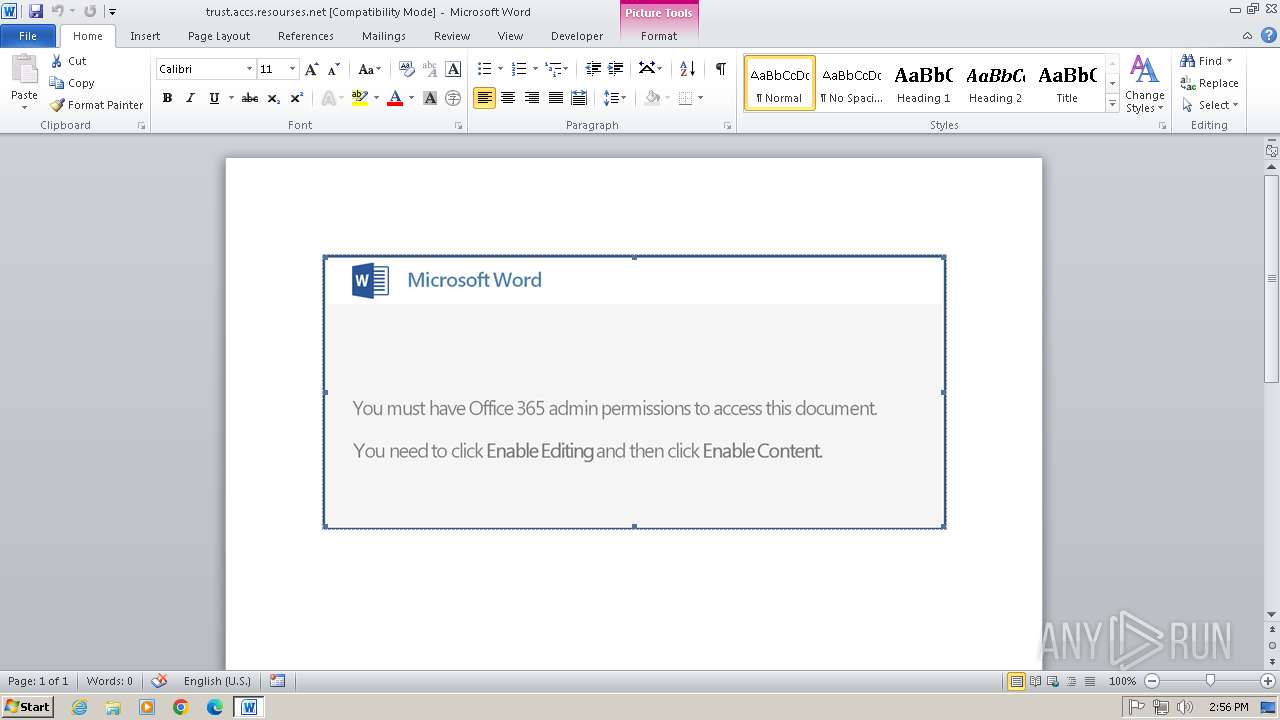Click Clear Formatting icon
The width and height of the screenshot is (1280, 720).
coord(406,69)
